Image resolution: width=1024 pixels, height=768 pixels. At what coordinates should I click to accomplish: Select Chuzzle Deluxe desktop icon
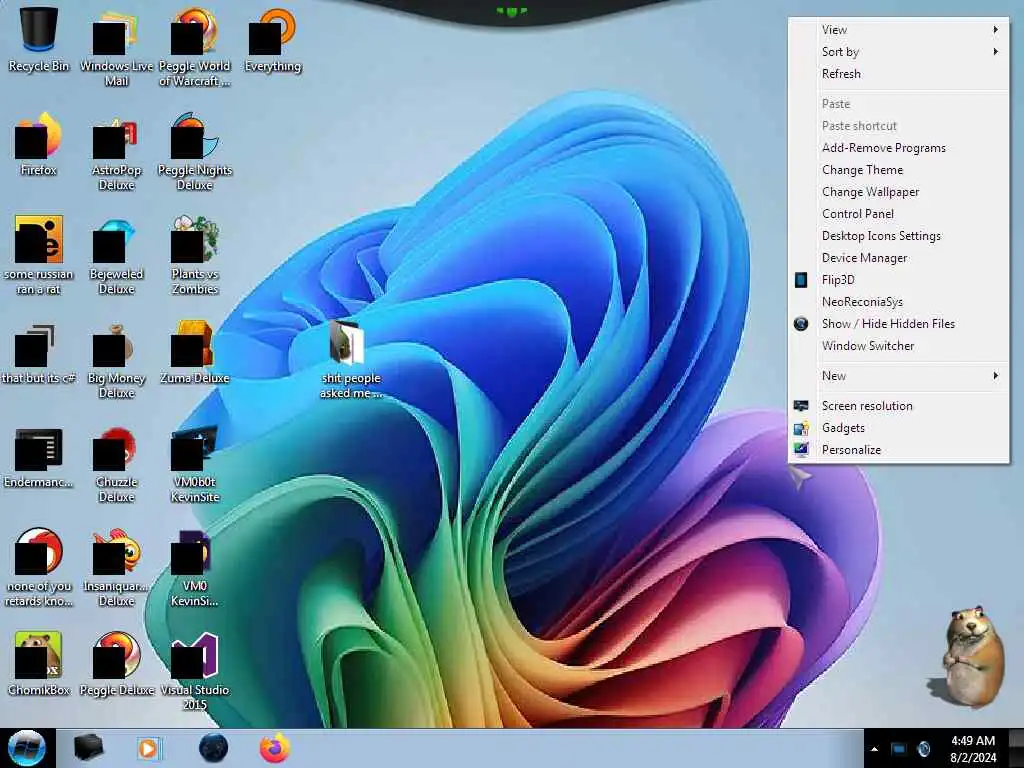(116, 464)
